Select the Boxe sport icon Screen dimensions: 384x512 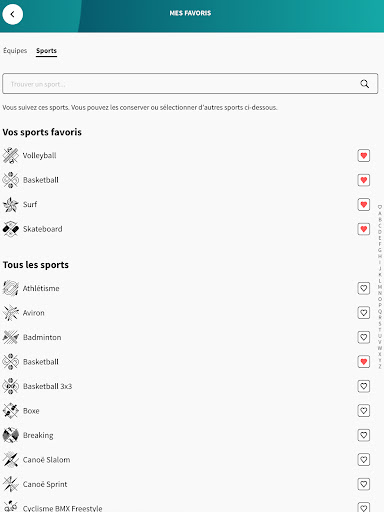pos(11,411)
